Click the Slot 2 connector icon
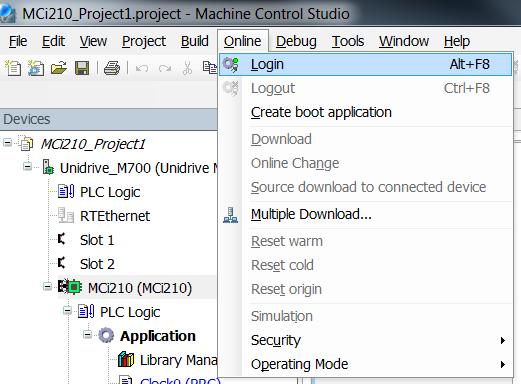Viewport: 521px width, 384px height. [62, 263]
